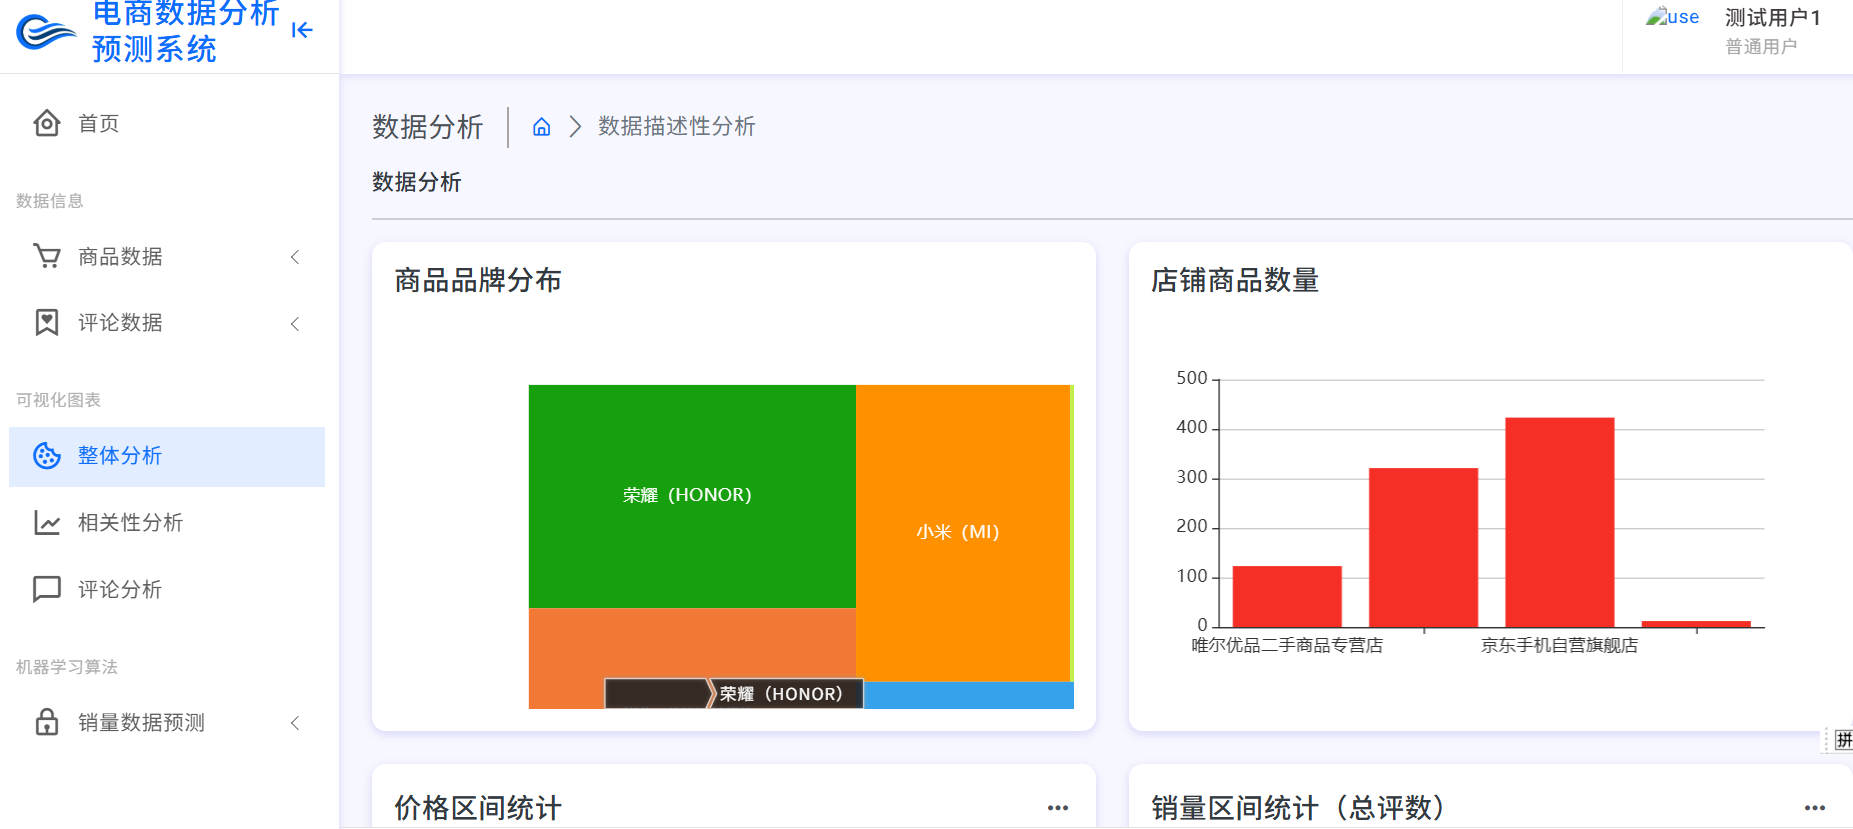This screenshot has height=829, width=1853.
Task: Click the breadcrumb home icon
Action: 541,126
